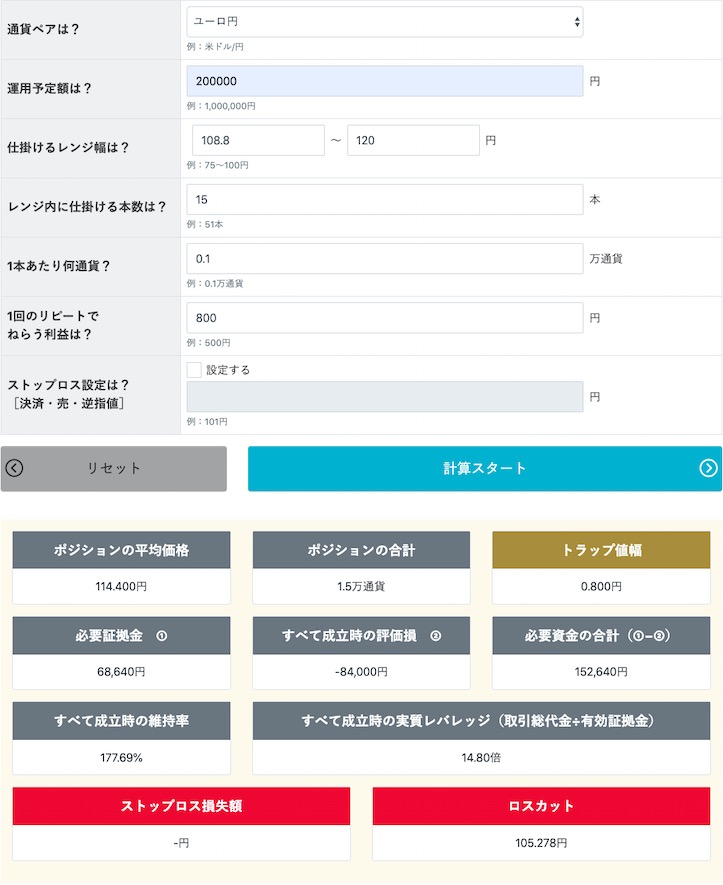This screenshot has height=885, width=723.
Task: Click the すべて成立時の評価損 header
Action: pyautogui.click(x=361, y=636)
